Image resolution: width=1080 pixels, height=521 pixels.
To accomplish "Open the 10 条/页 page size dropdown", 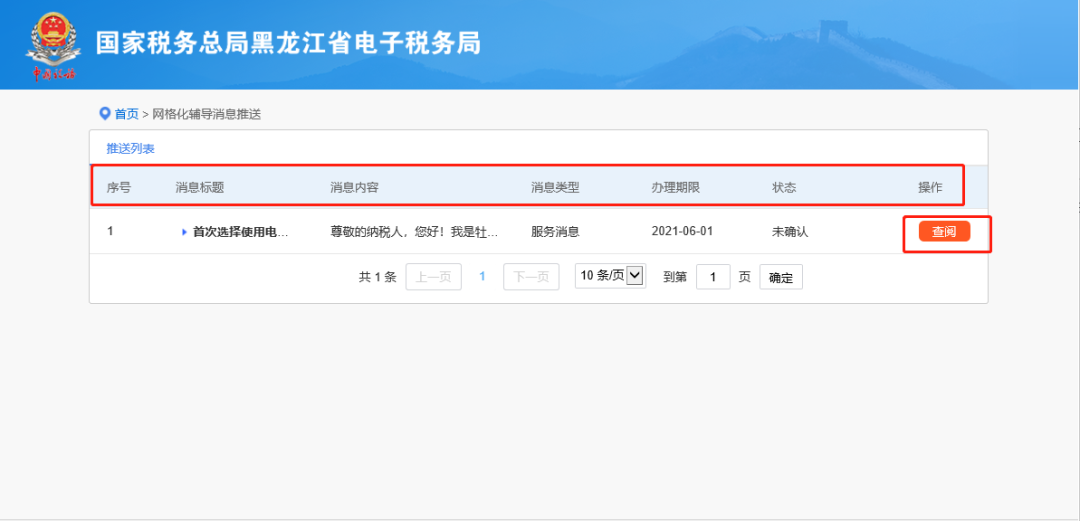I will coord(611,276).
